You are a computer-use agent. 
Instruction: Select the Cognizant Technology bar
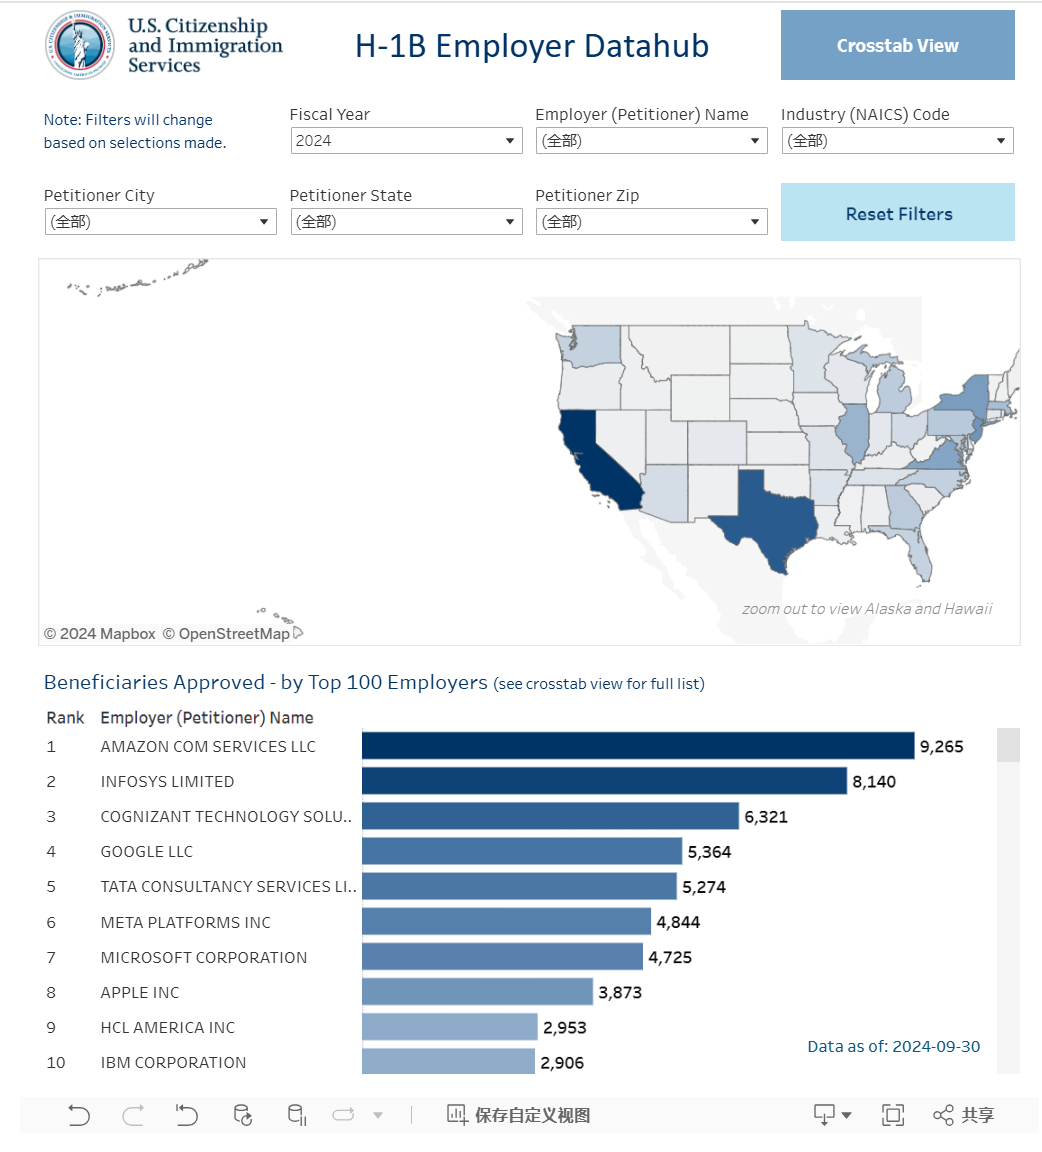[x=550, y=816]
